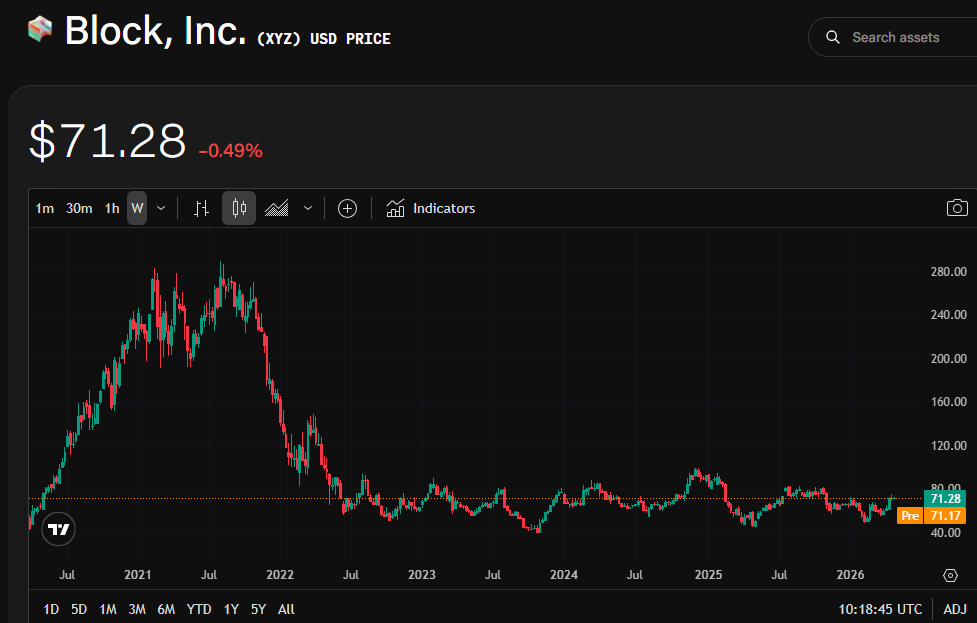Click the TradingView logo on chart

pos(59,529)
